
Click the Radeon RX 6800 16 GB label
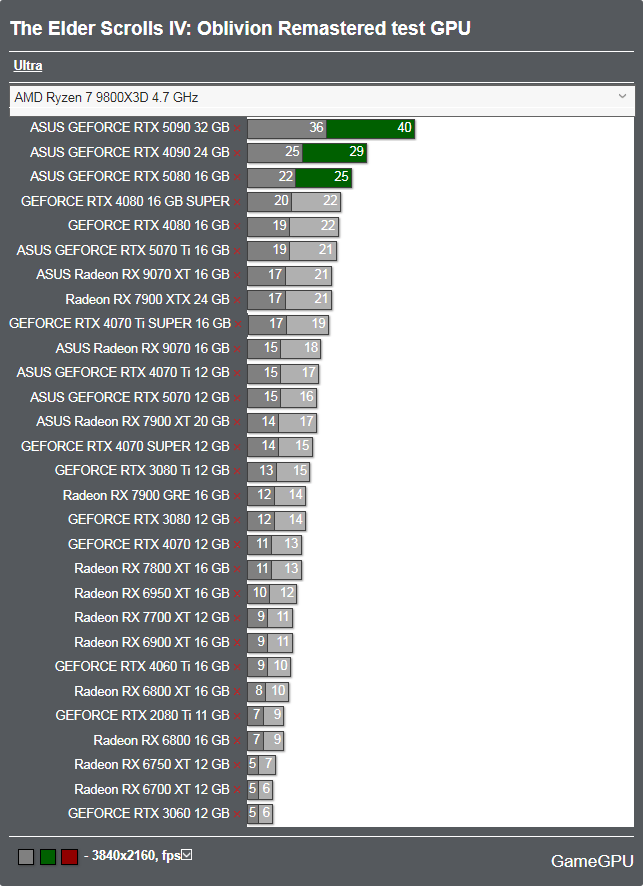pos(162,740)
